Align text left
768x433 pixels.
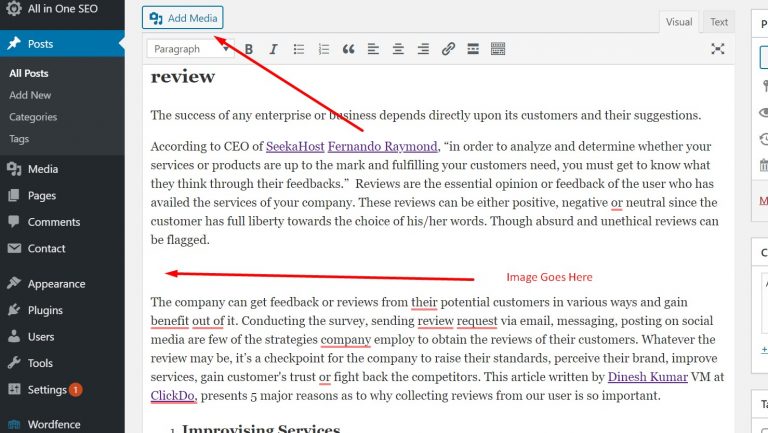point(373,49)
